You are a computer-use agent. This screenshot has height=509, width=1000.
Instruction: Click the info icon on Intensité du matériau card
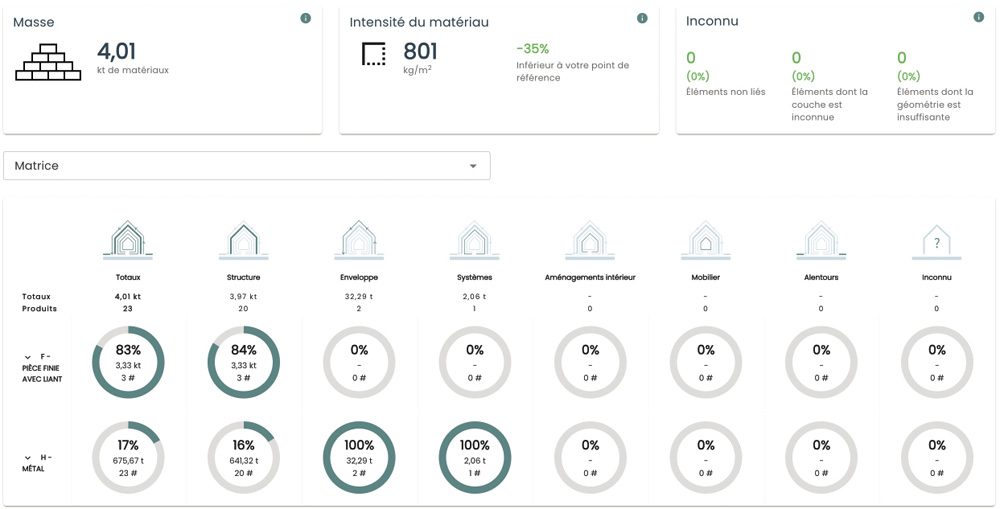pyautogui.click(x=642, y=18)
